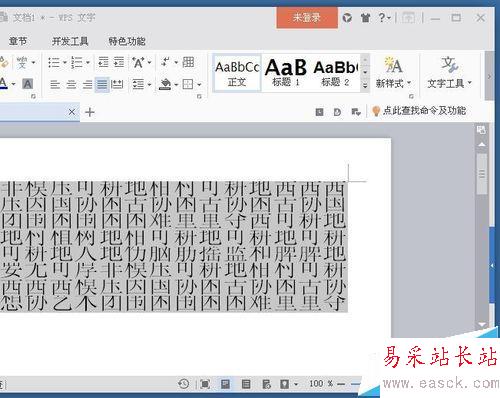The width and height of the screenshot is (500, 398).
Task: Apply the 标题 2 heading style
Action: click(335, 73)
